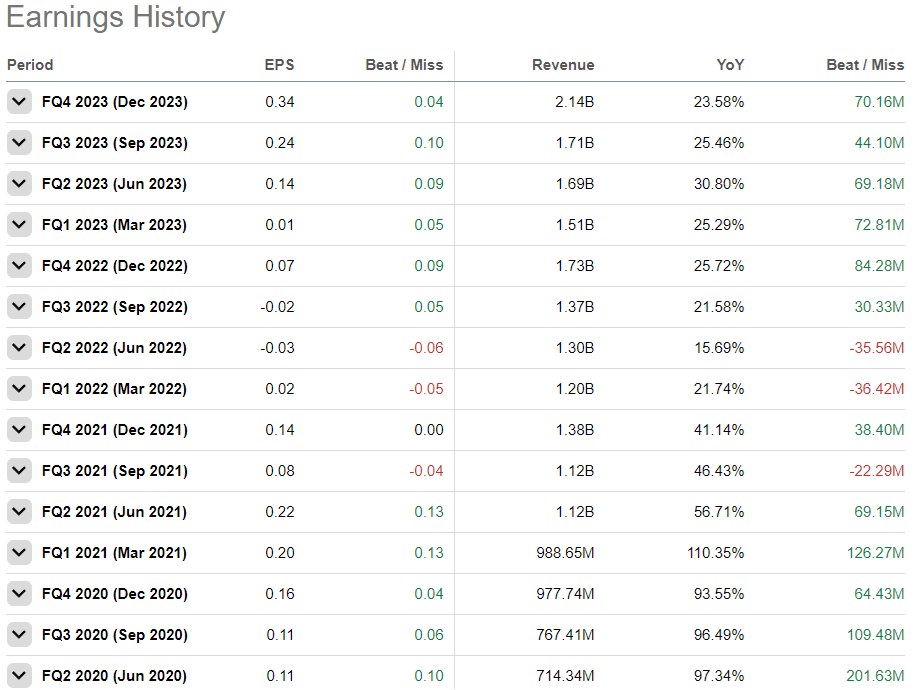This screenshot has width=916, height=690.
Task: Open the FQ1 2021 (Mar 2021) detail dropdown
Action: (19, 552)
